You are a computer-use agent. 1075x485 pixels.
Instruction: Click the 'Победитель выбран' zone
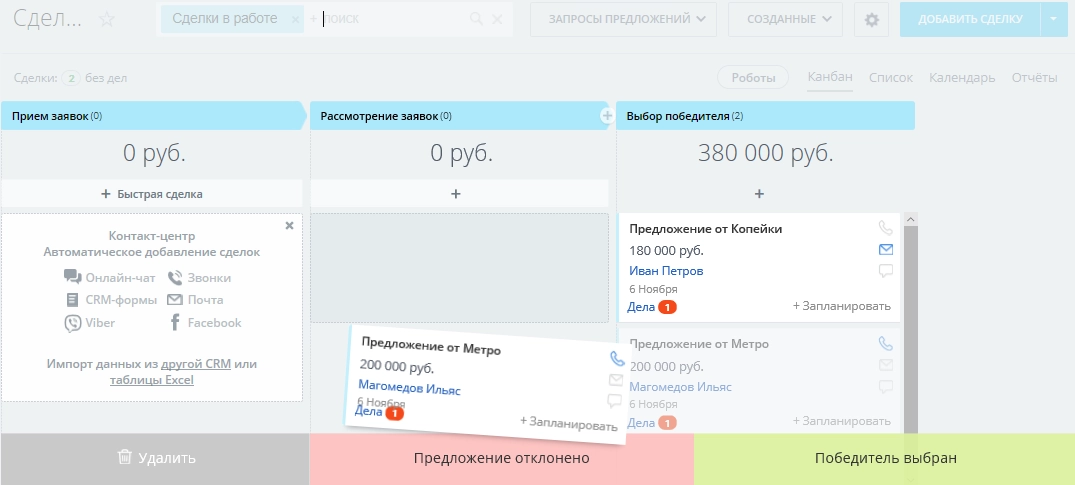[x=884, y=458]
